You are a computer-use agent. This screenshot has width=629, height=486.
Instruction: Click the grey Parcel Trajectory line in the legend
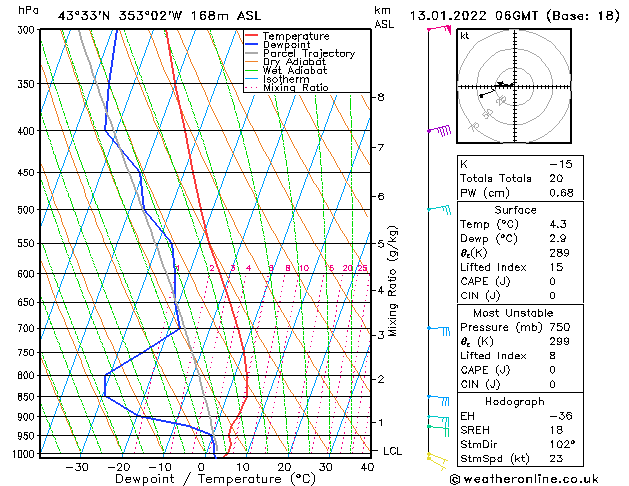click(252, 53)
